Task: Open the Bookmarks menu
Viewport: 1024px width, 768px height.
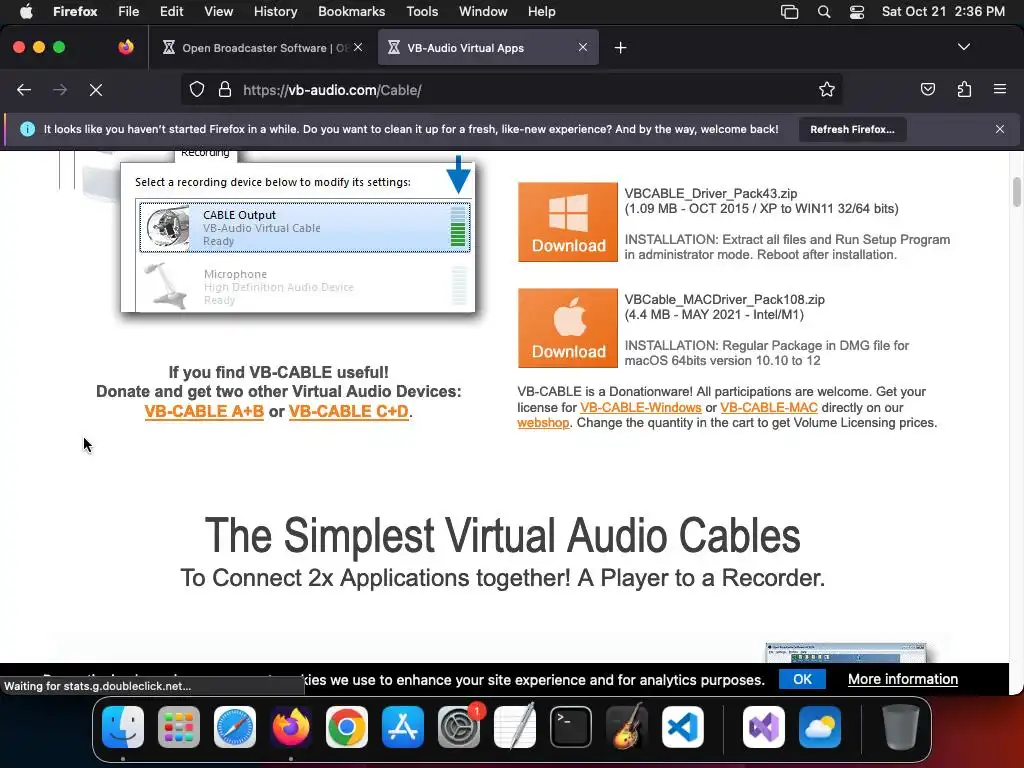Action: 351,12
